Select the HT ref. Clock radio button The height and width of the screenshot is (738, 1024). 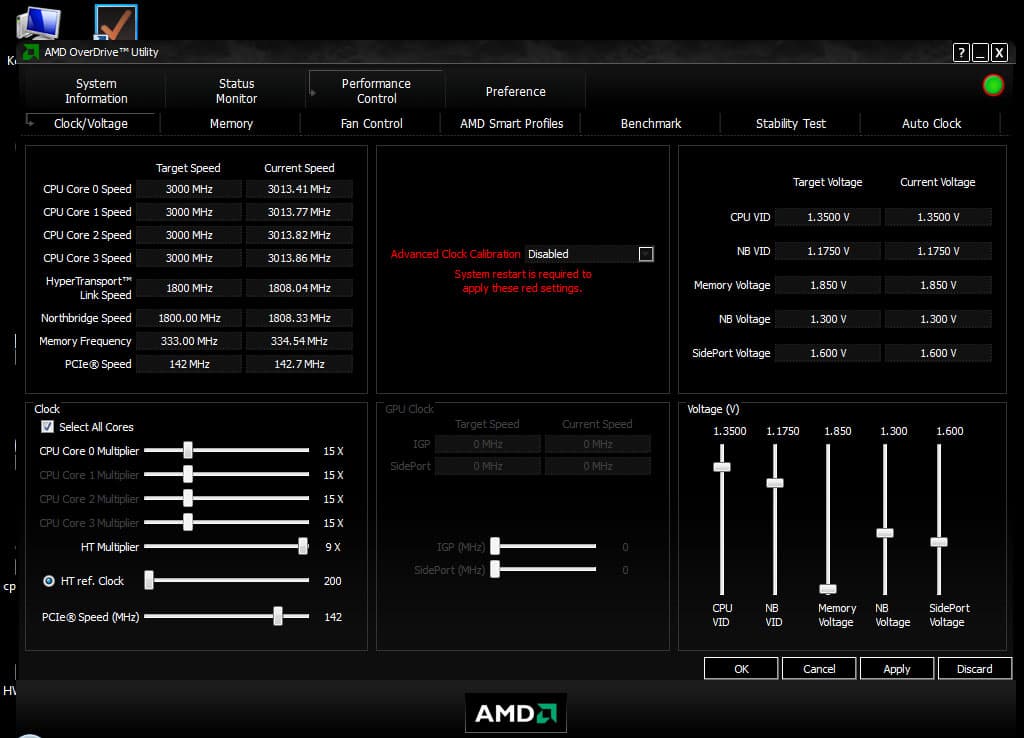(49, 581)
